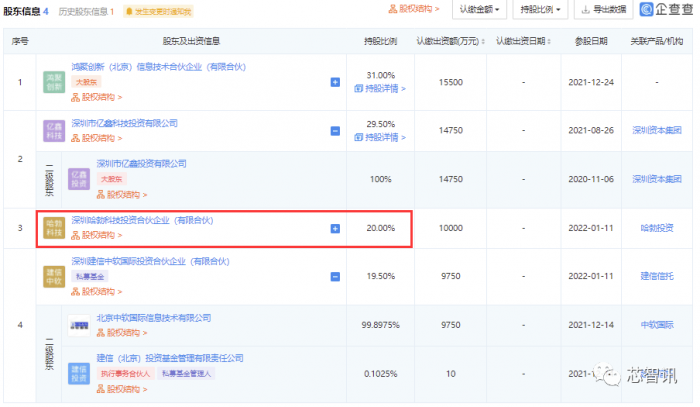Select the 19.50% shareholding cell
Image resolution: width=700 pixels, height=407 pixels.
pyautogui.click(x=380, y=276)
